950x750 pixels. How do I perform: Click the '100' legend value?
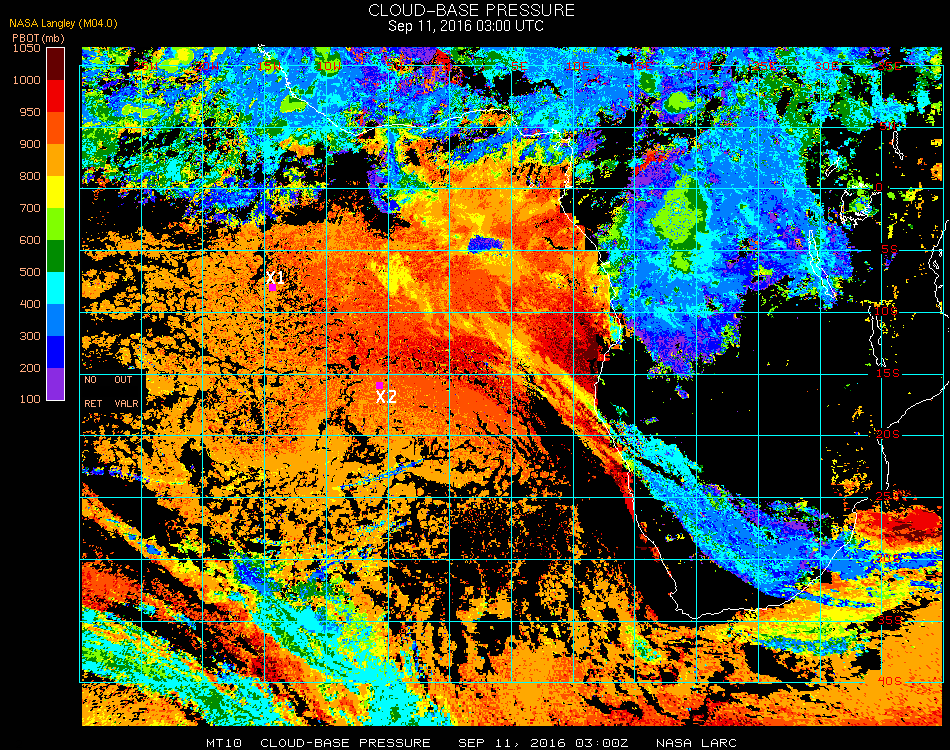(30, 399)
